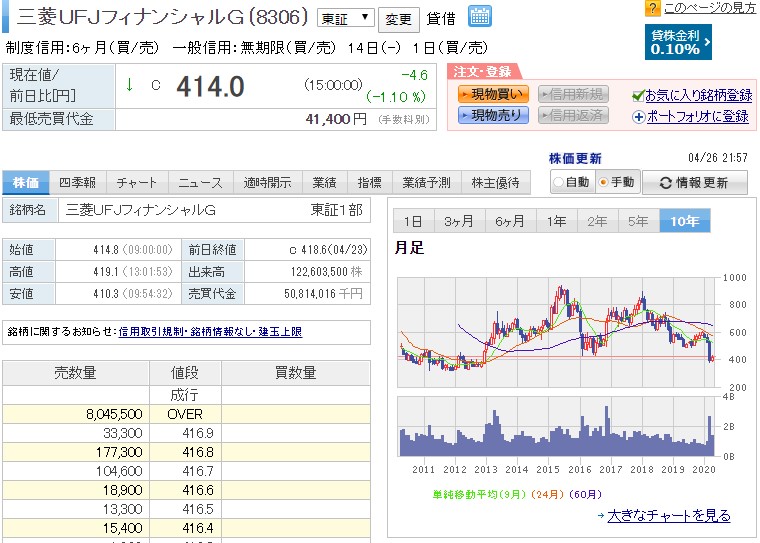Viewport: 760px width, 543px height.
Task: Click the 416.7 price cell
Action: pos(185,471)
